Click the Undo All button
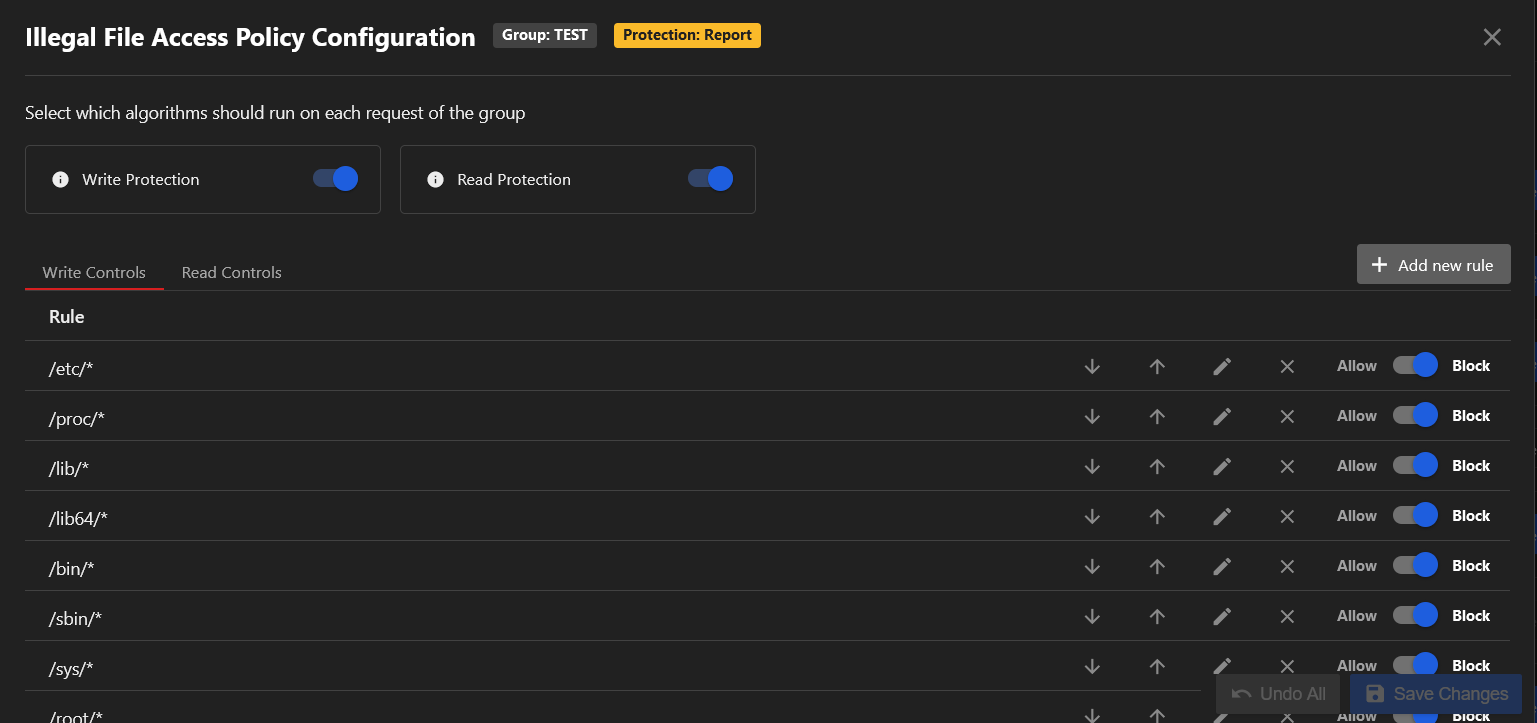 pyautogui.click(x=1279, y=694)
